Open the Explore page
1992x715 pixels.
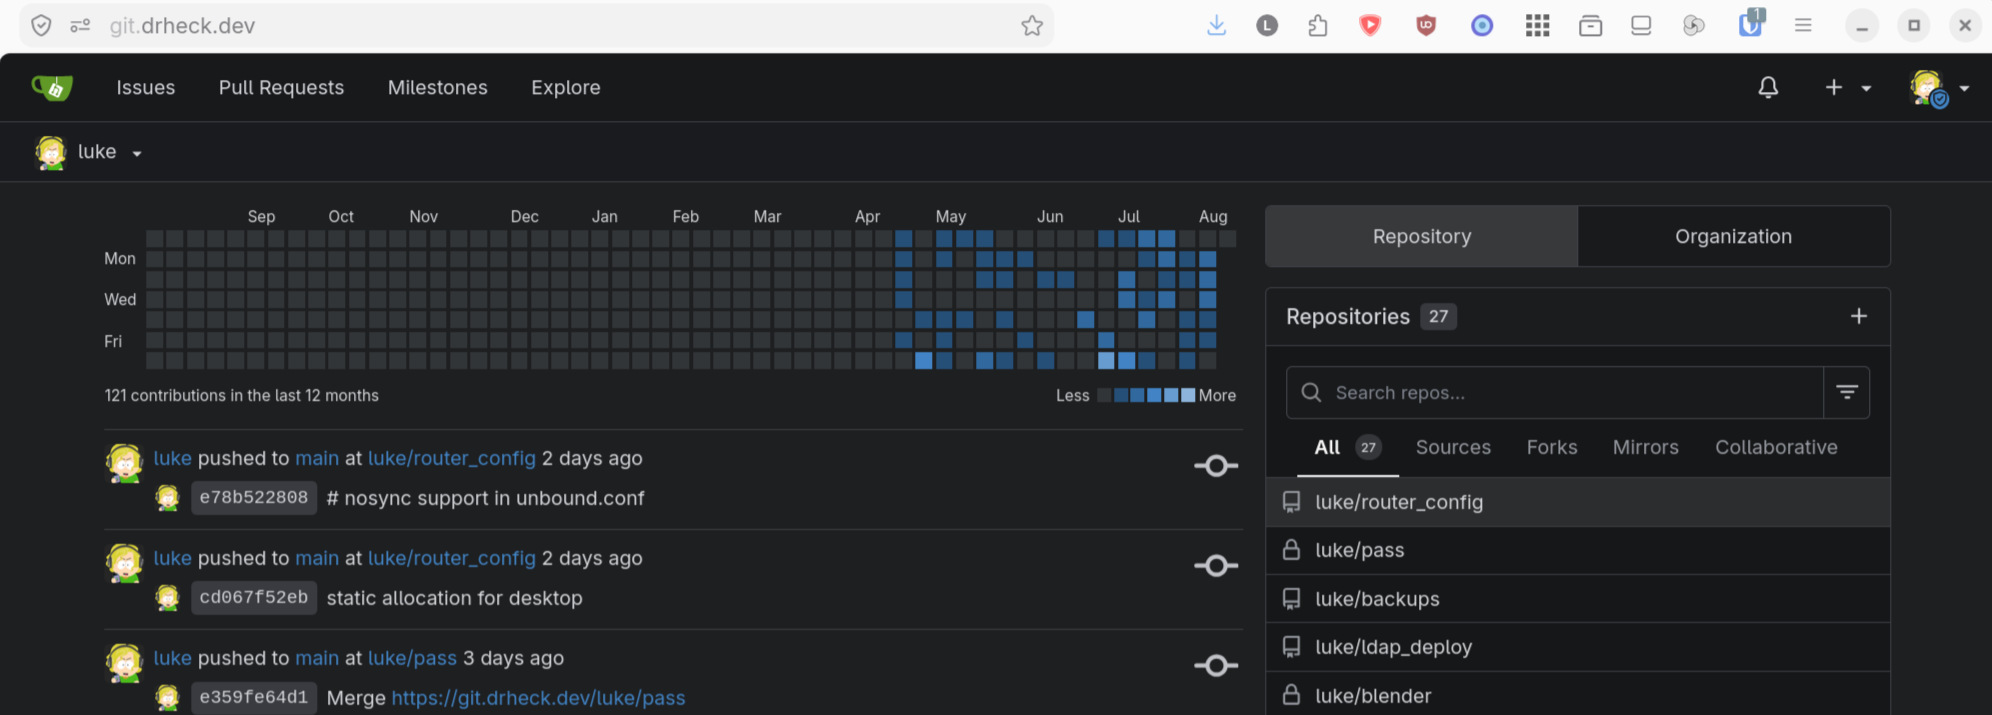click(566, 88)
